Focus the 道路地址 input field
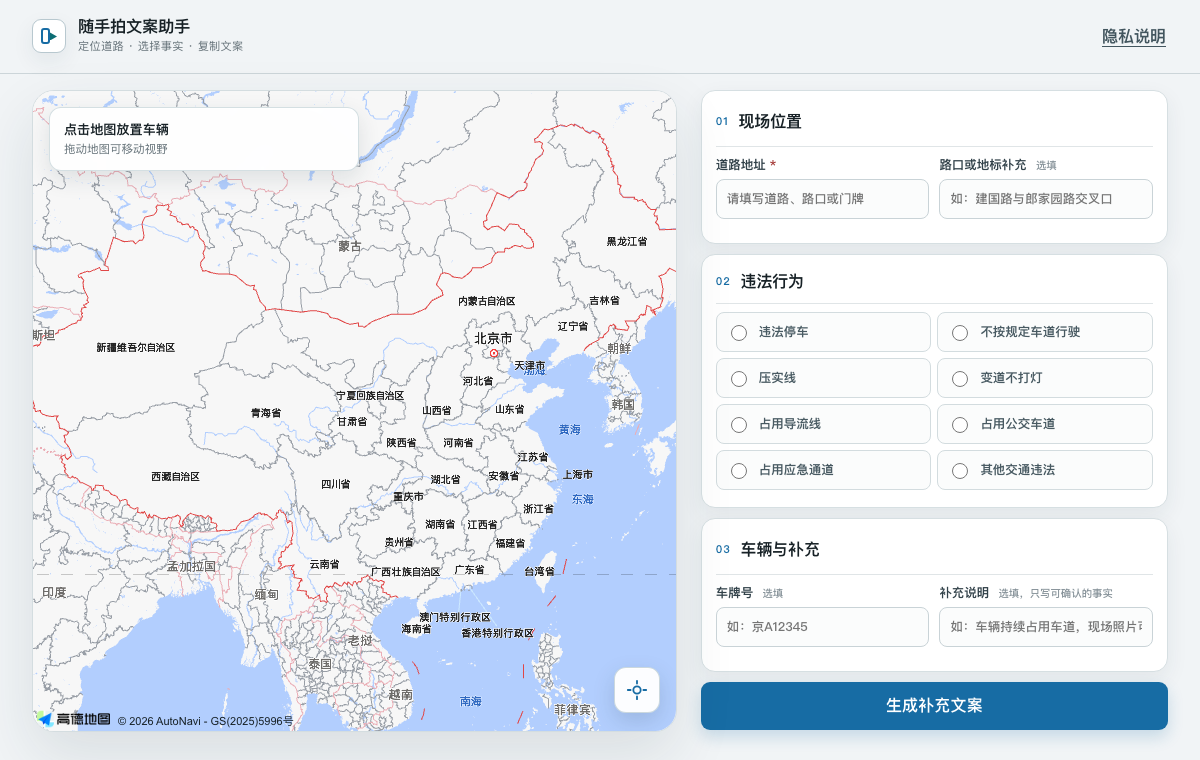The width and height of the screenshot is (1200, 760). (x=822, y=199)
